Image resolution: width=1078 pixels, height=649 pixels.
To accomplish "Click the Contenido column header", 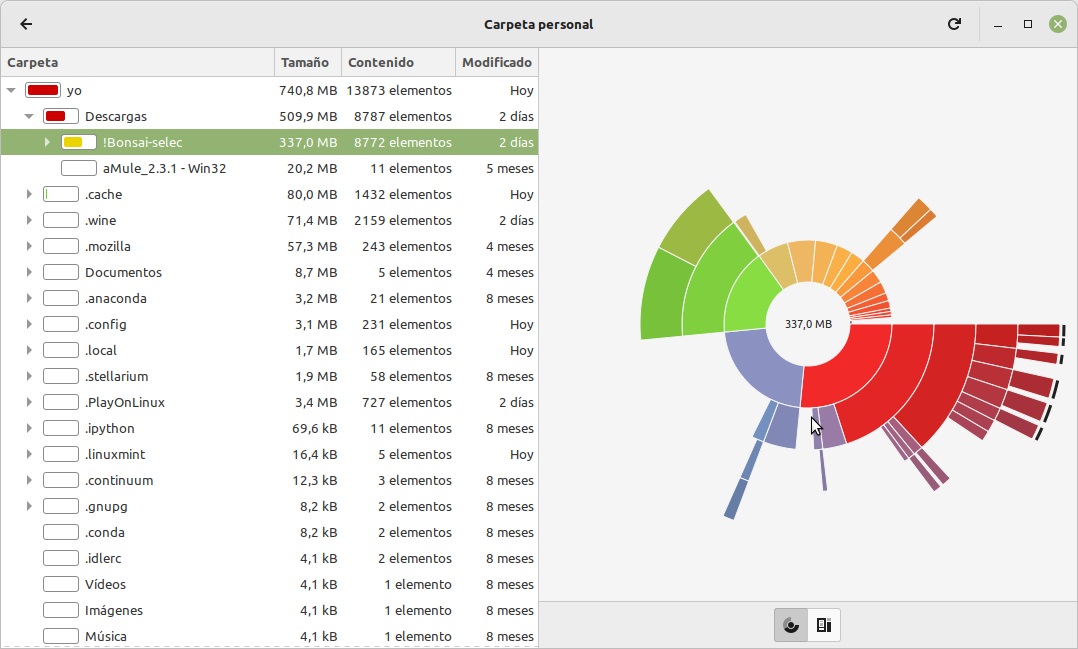I will click(397, 62).
